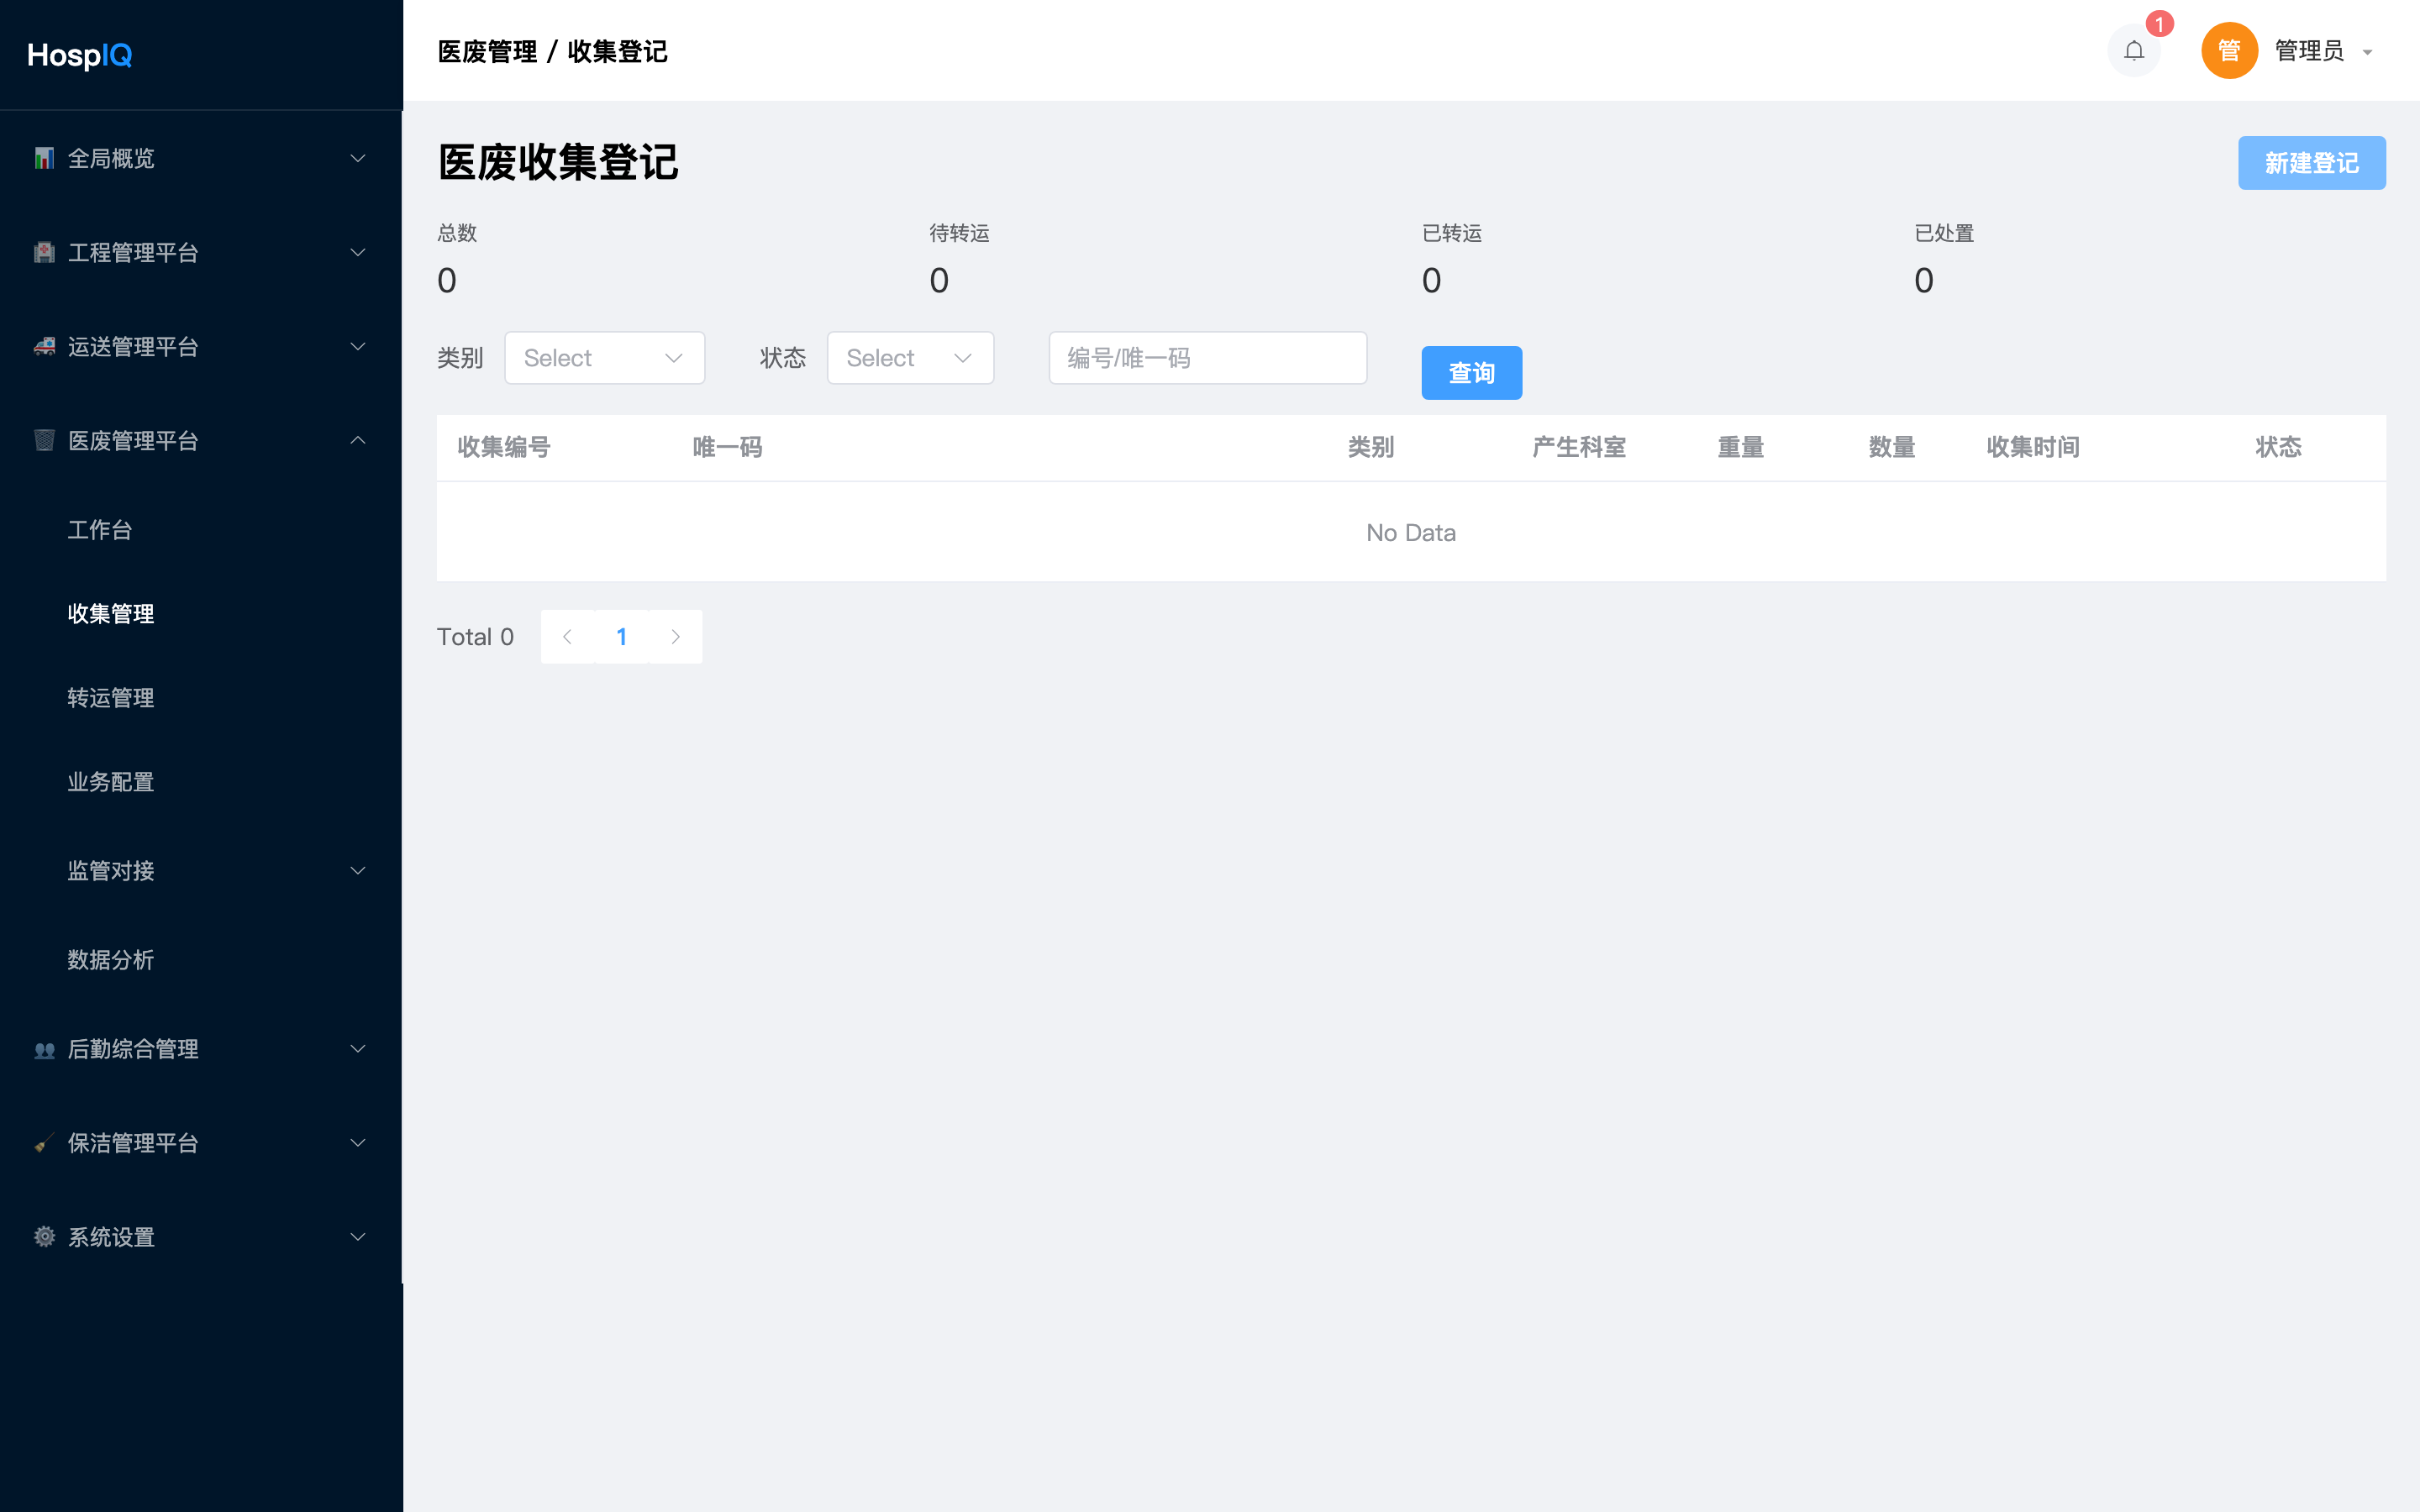Screen dimensions: 2420x1512
Task: Click the 唯一码 column header
Action: [x=727, y=447]
